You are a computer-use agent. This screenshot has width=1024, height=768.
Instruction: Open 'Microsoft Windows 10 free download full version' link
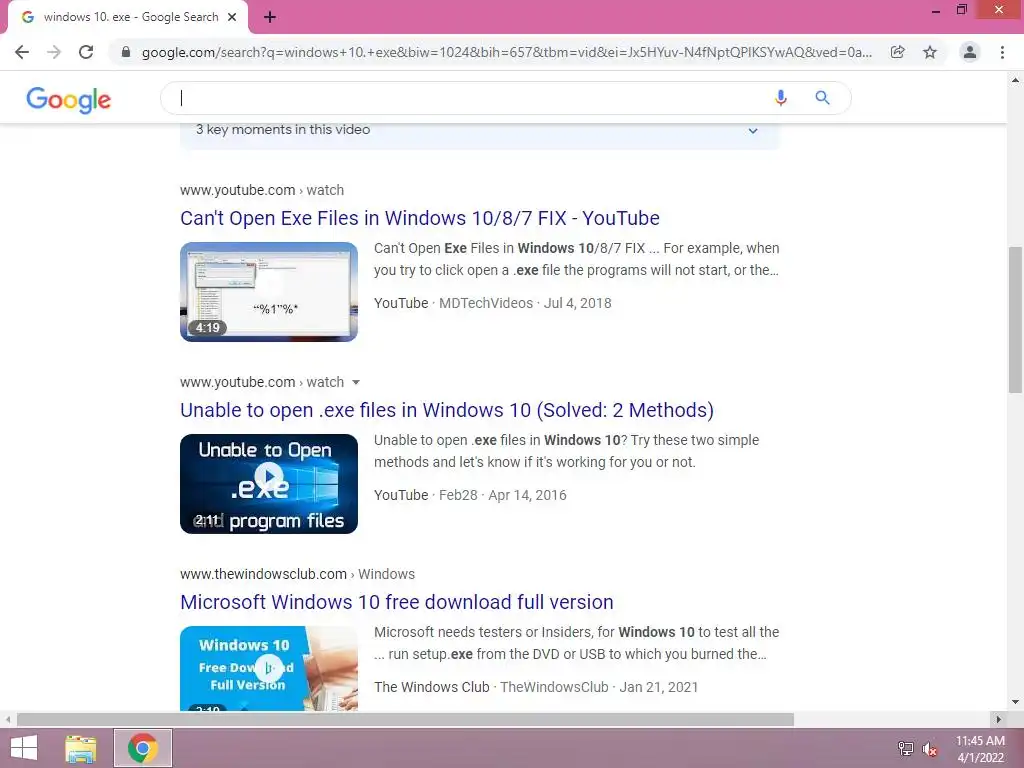397,602
